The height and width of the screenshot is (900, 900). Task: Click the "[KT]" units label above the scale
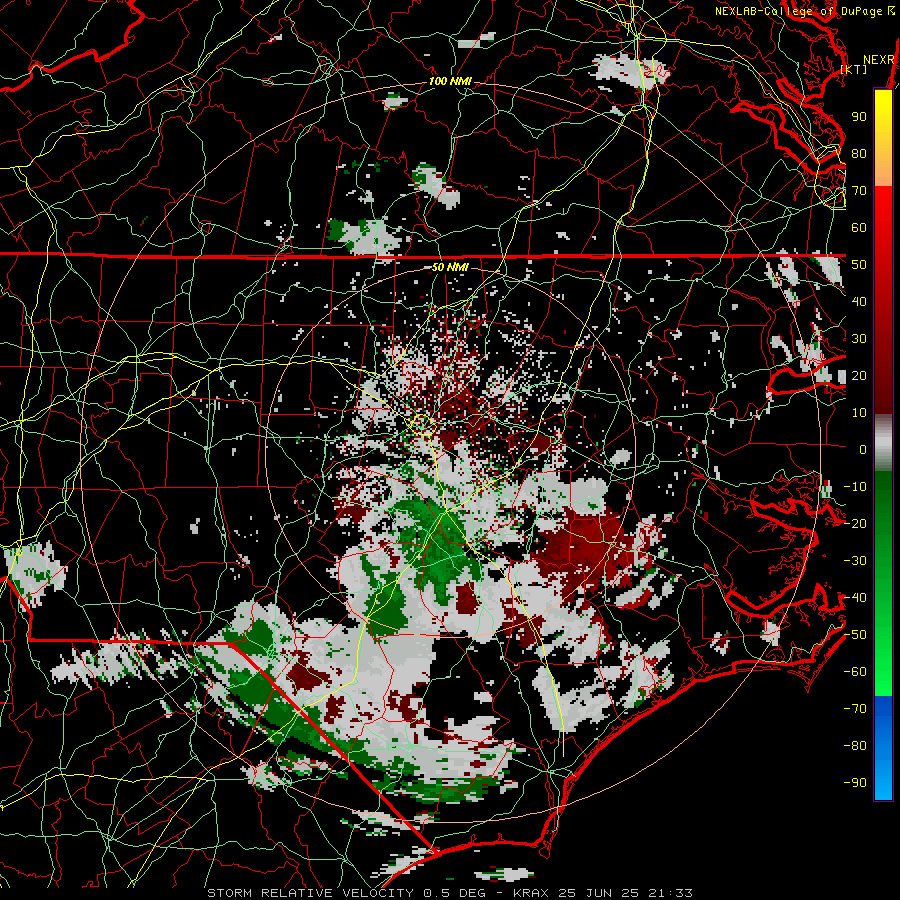click(x=853, y=69)
